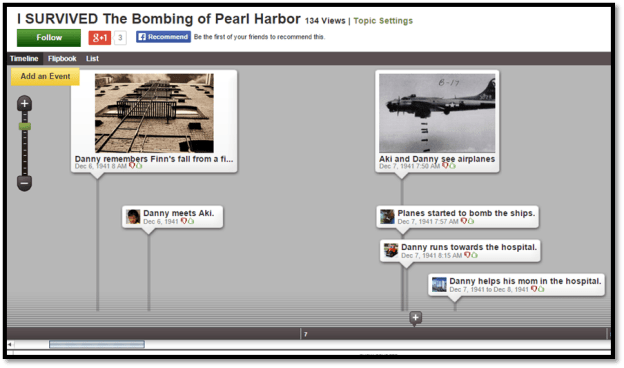Click the Add an Event button
The image size is (624, 368).
(x=45, y=76)
